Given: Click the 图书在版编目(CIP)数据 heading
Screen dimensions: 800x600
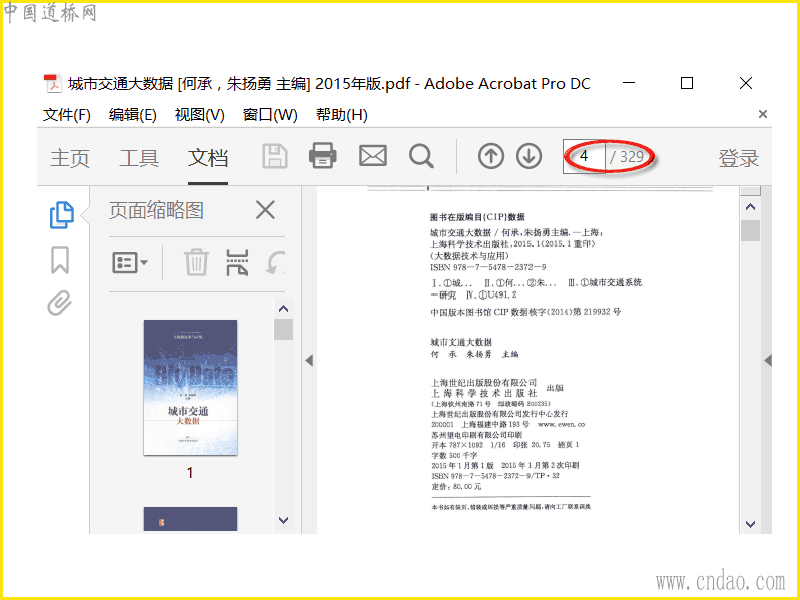Looking at the screenshot, I should point(478,217).
